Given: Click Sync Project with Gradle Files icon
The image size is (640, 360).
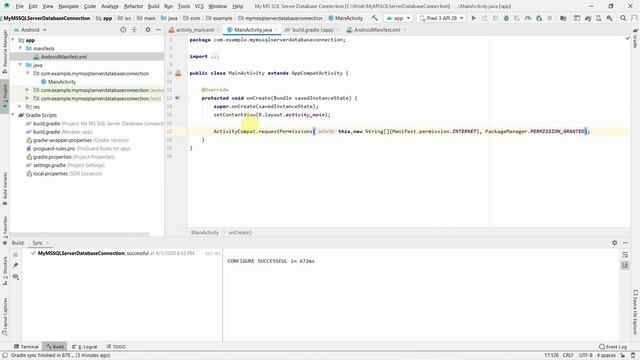Looking at the screenshot, I should click(x=588, y=18).
